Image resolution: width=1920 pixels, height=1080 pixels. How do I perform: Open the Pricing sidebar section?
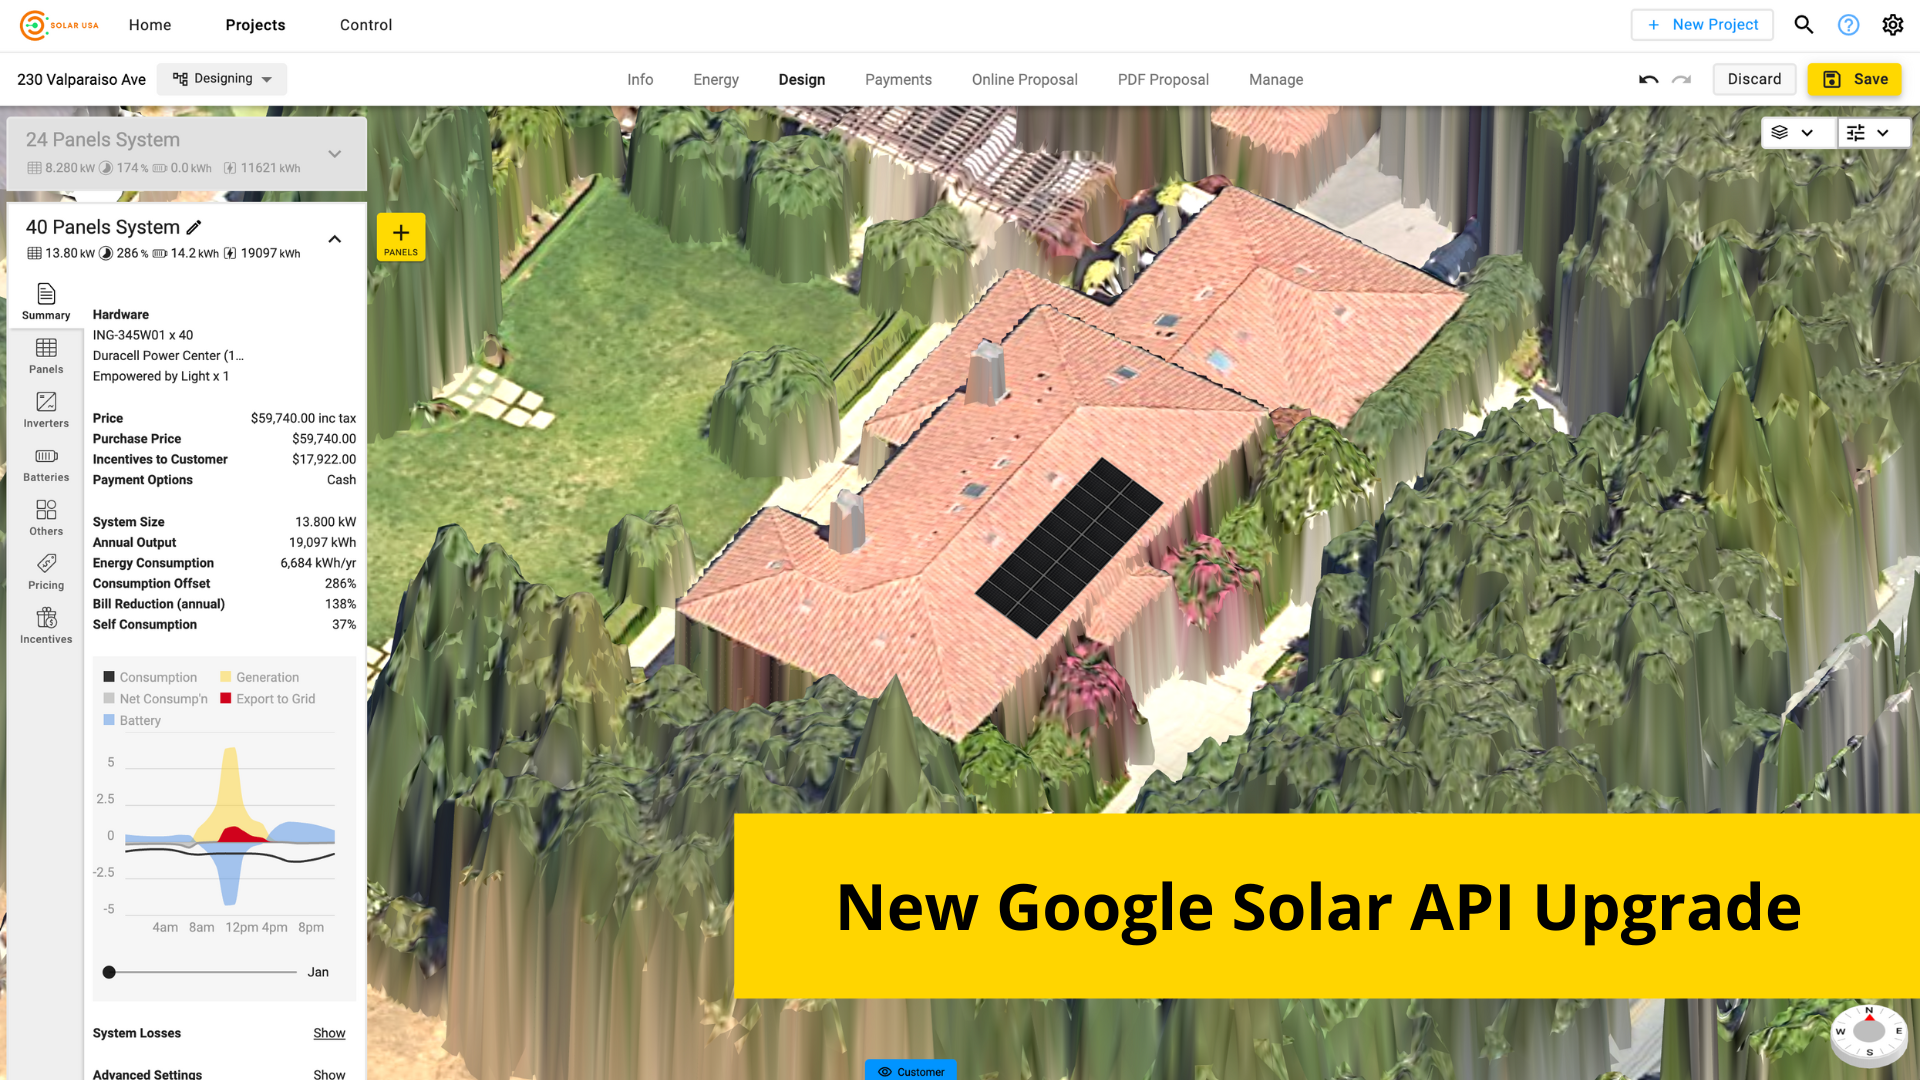pyautogui.click(x=46, y=572)
